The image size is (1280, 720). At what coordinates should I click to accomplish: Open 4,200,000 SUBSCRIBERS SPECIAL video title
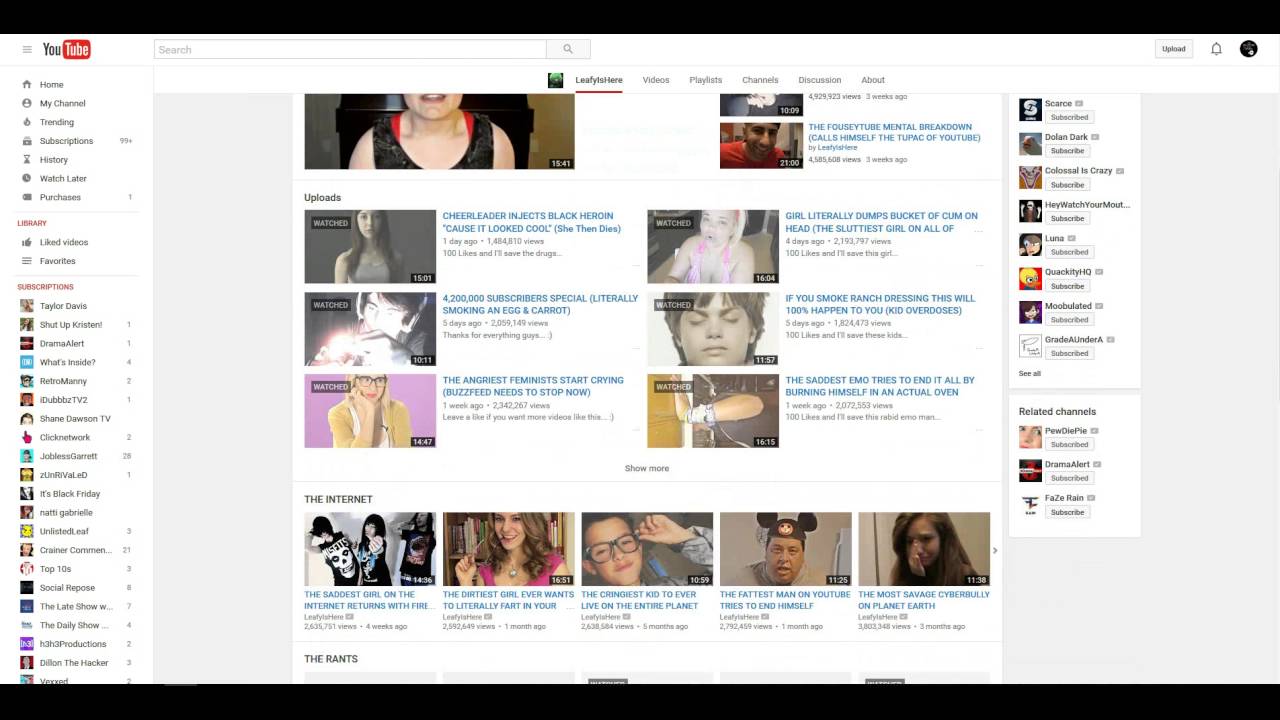click(540, 304)
